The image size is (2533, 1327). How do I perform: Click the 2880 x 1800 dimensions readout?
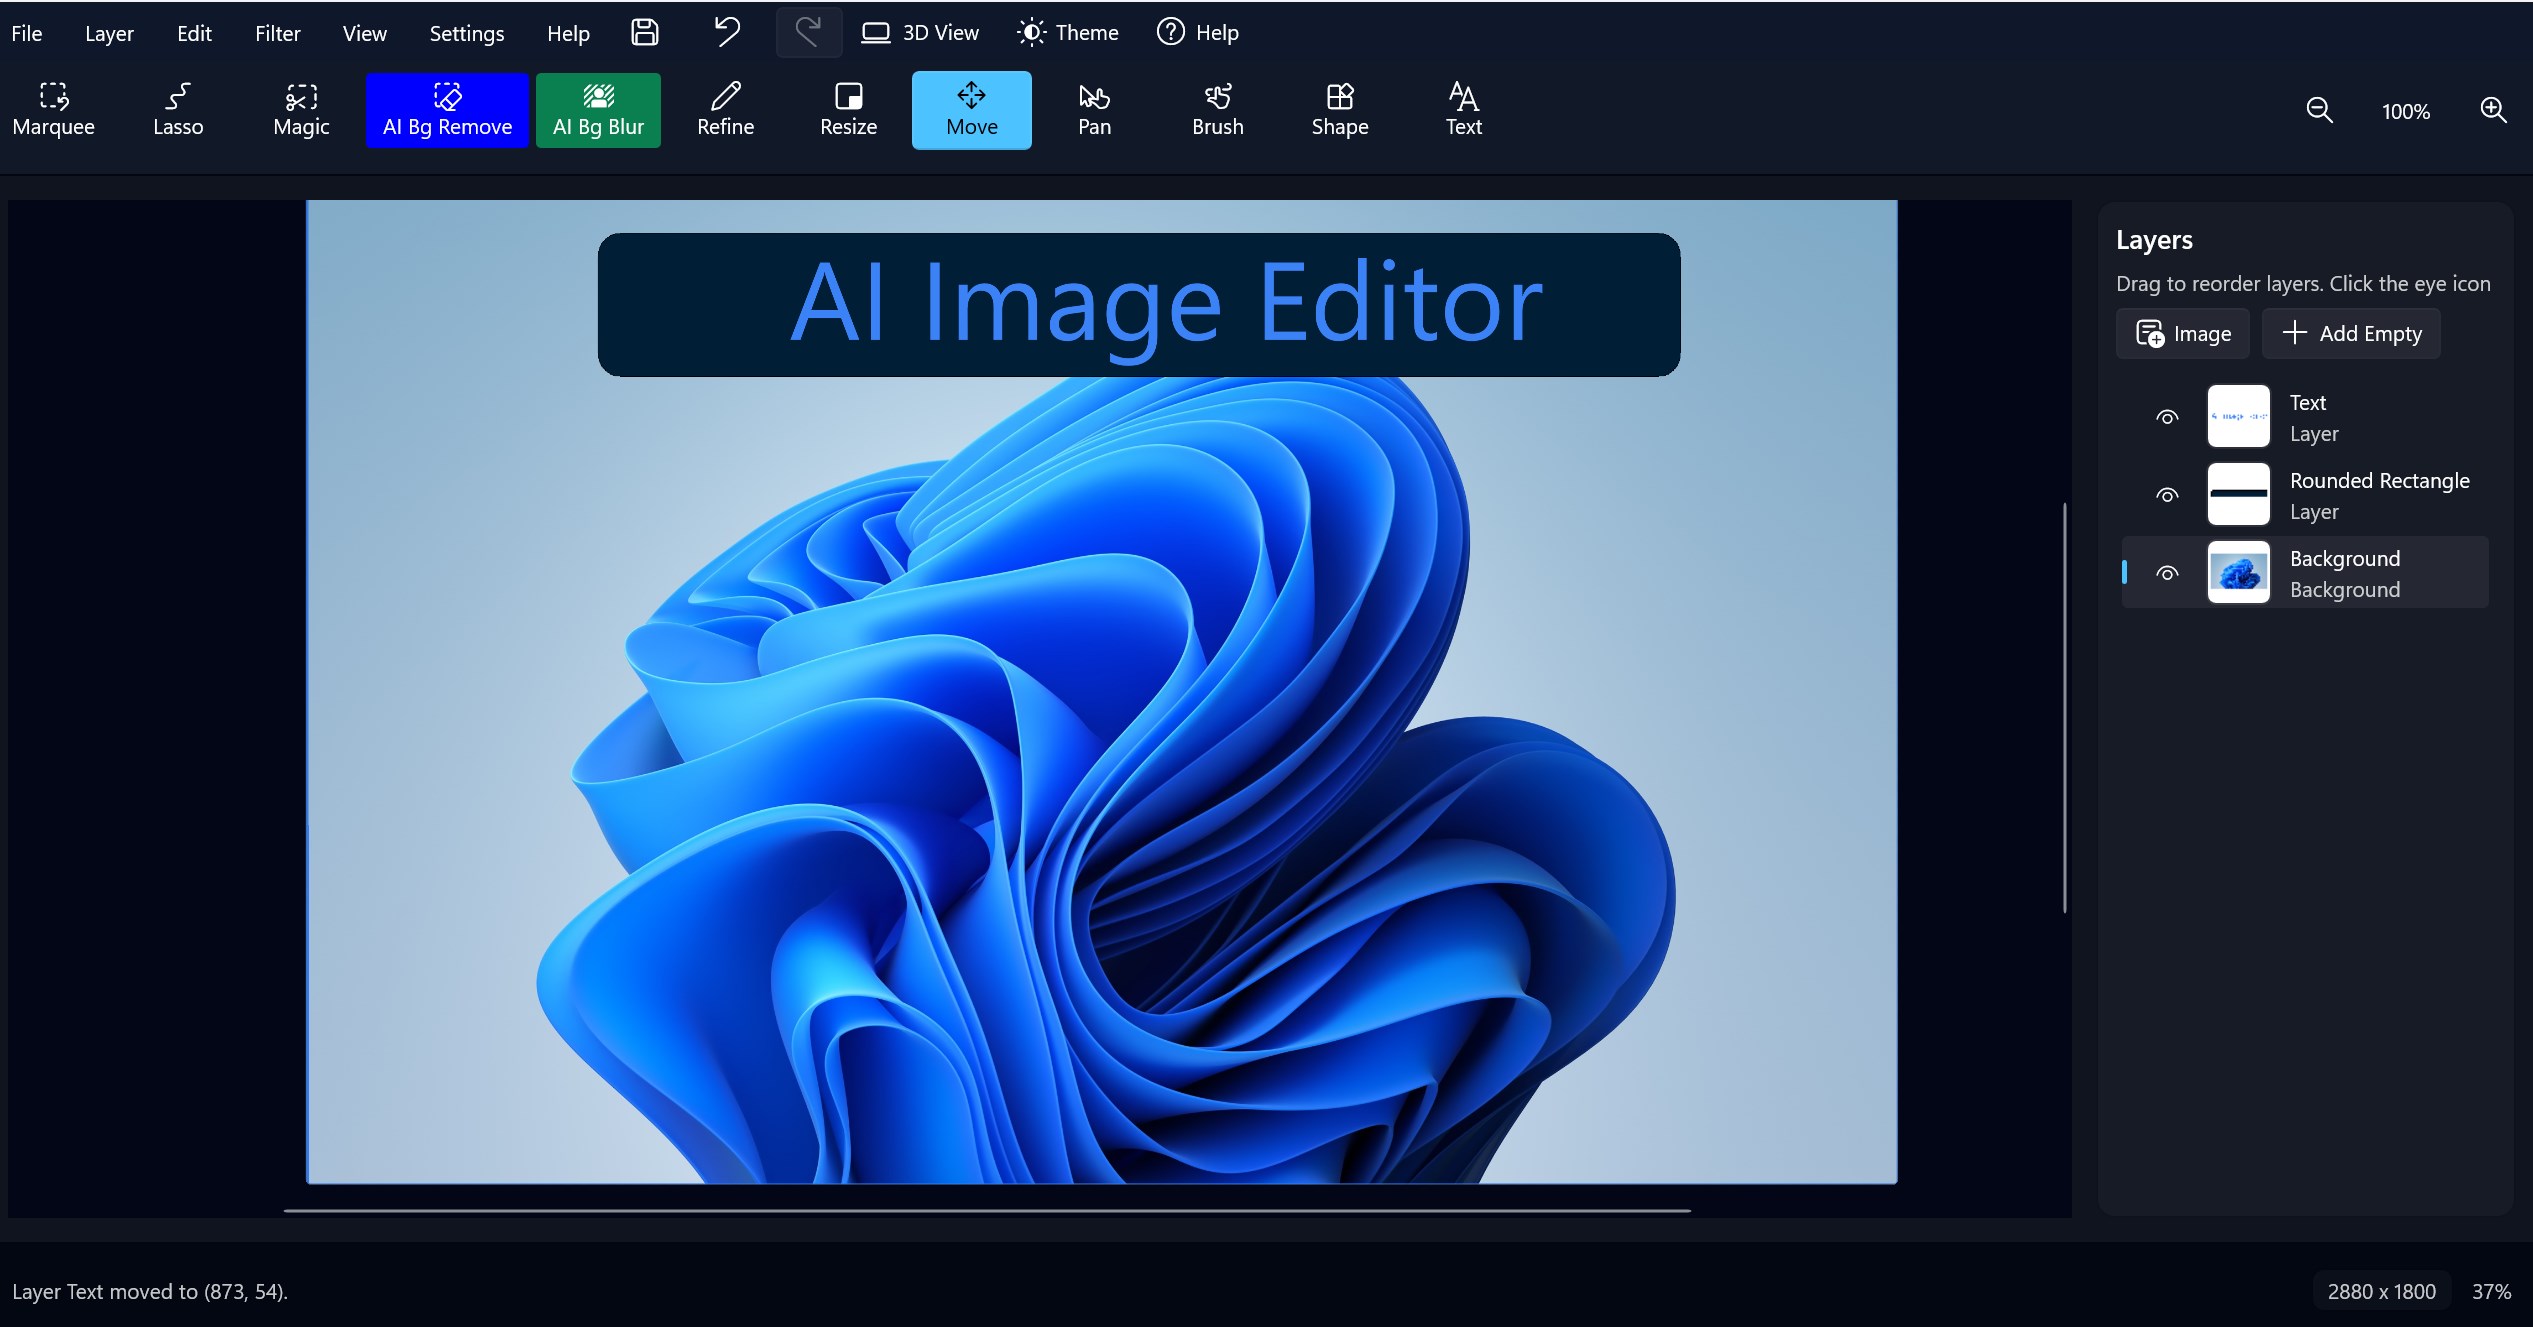pos(2381,1291)
